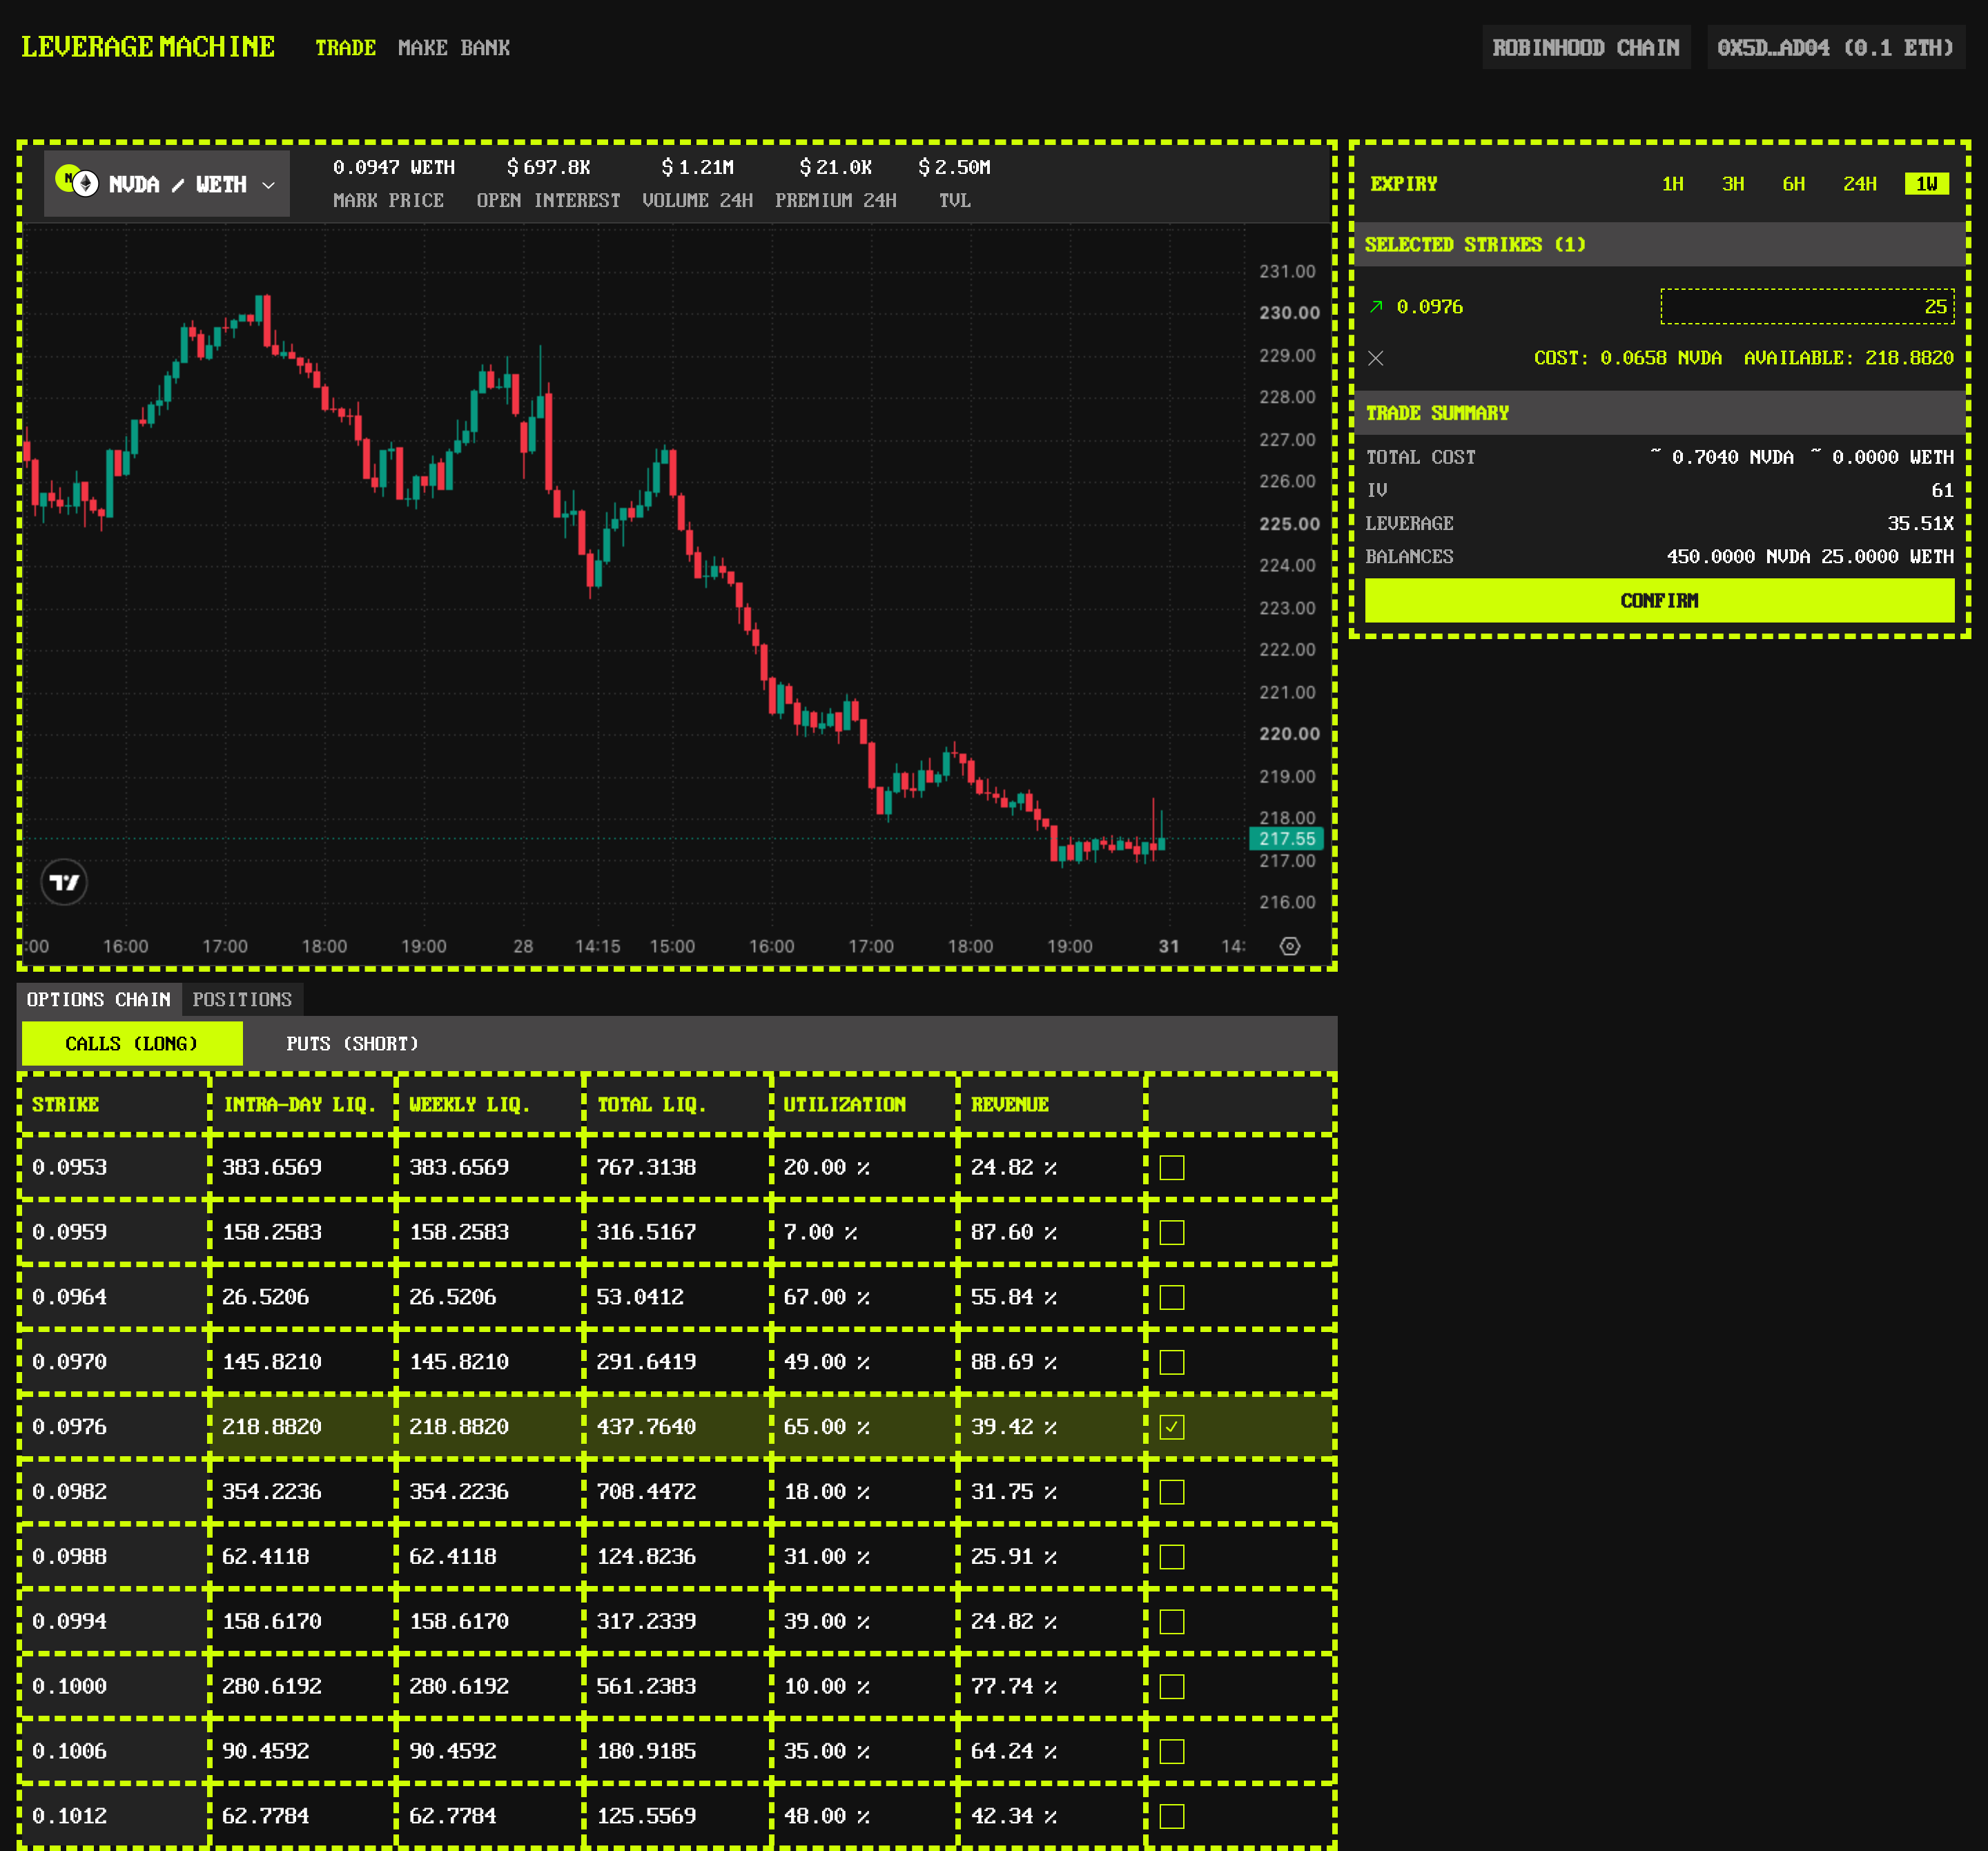Tick the checkbox for strike 0.0988

[1172, 1557]
